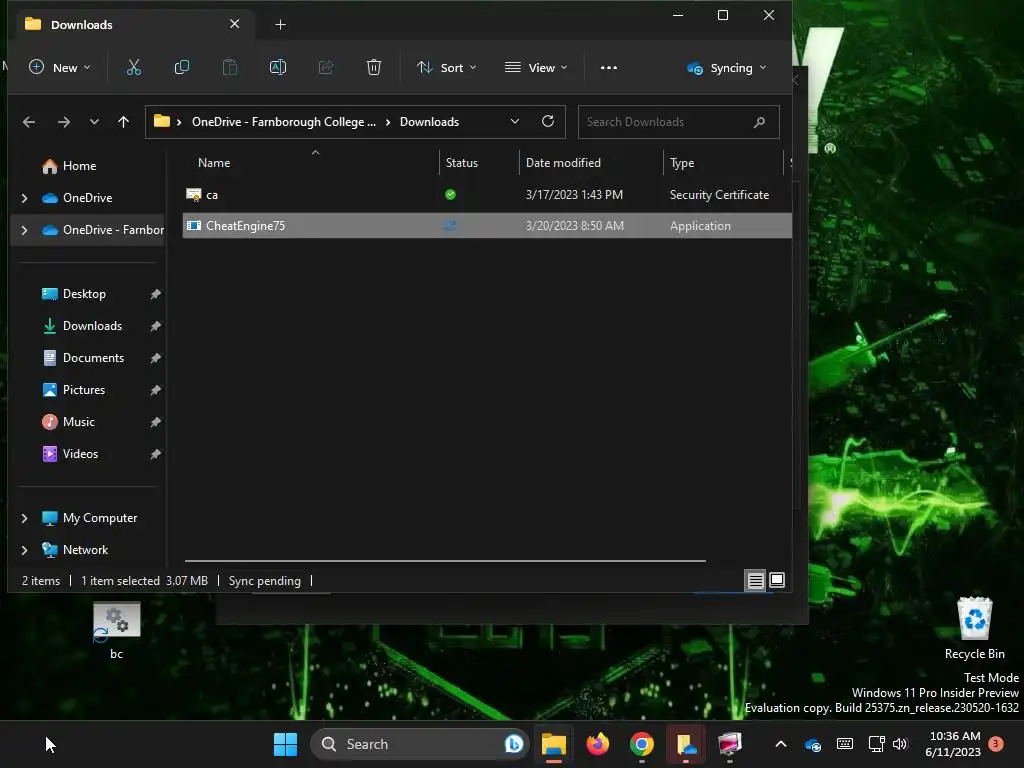Image resolution: width=1024 pixels, height=768 pixels.
Task: Go up one folder level
Action: click(x=123, y=122)
